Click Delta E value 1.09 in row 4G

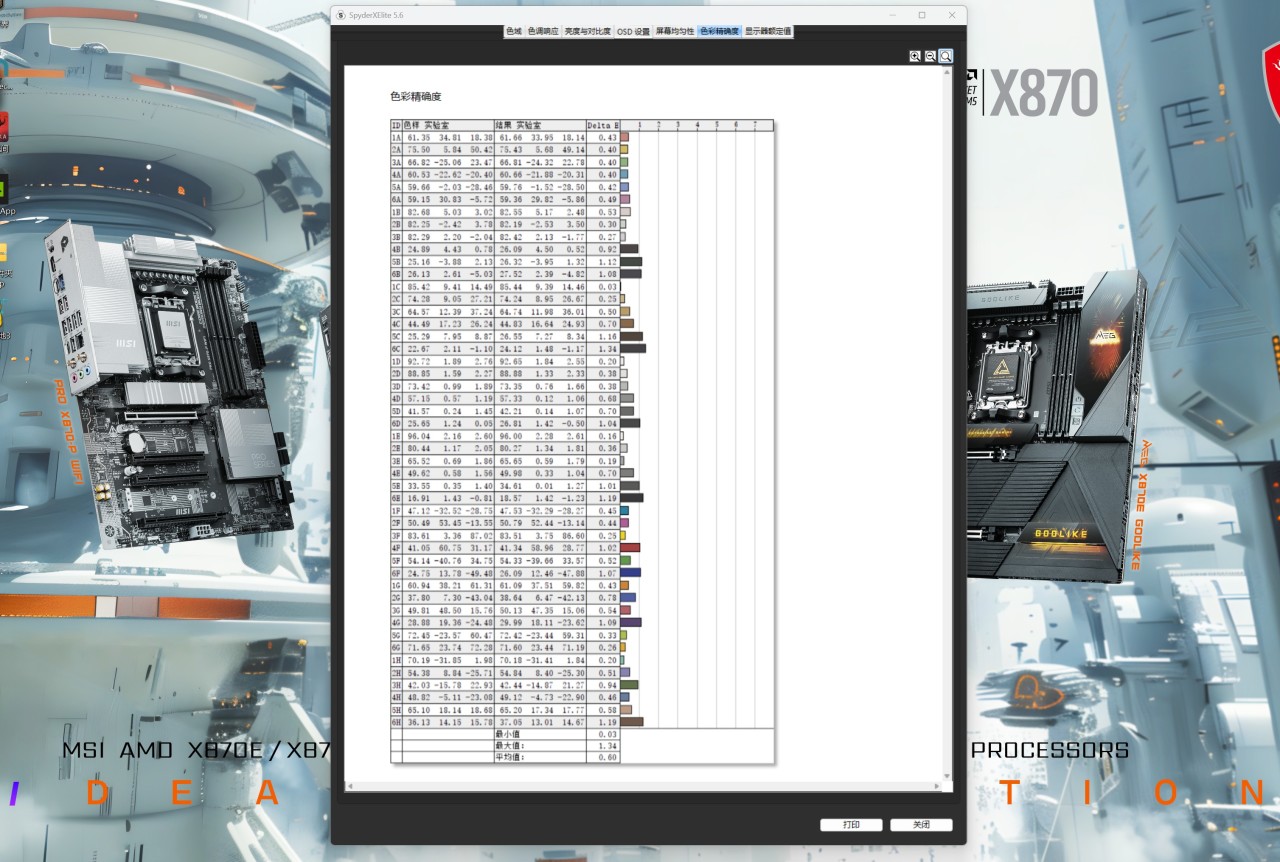tap(607, 622)
